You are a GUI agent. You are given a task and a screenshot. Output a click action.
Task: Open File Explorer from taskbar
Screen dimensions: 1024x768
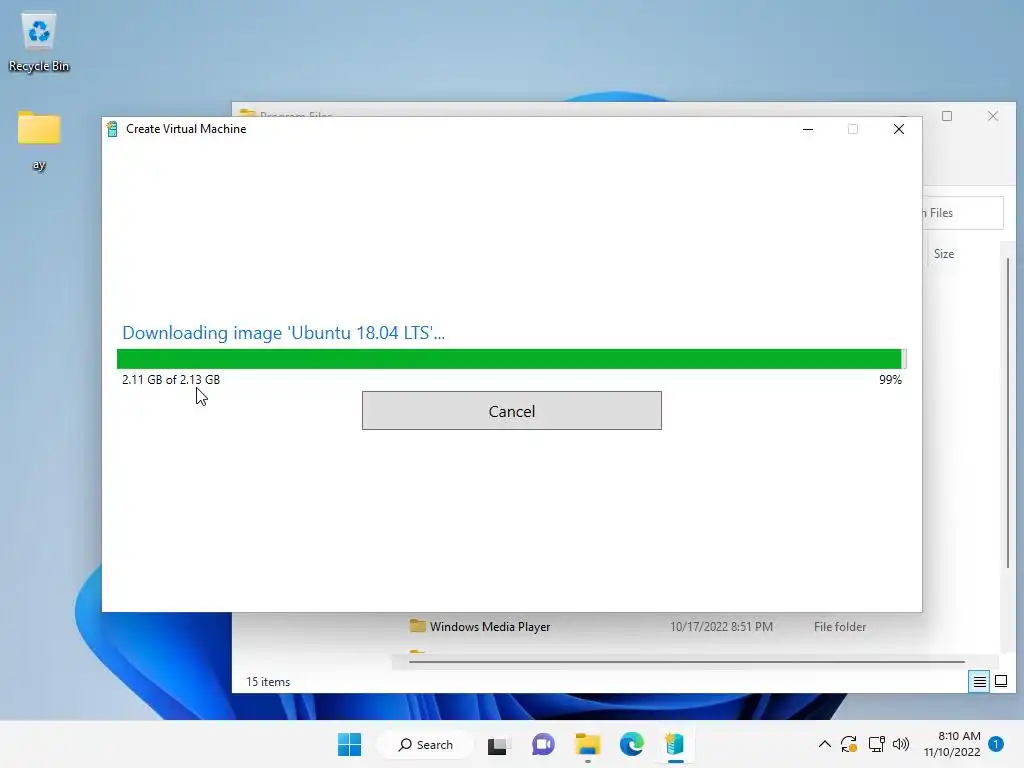pos(587,744)
